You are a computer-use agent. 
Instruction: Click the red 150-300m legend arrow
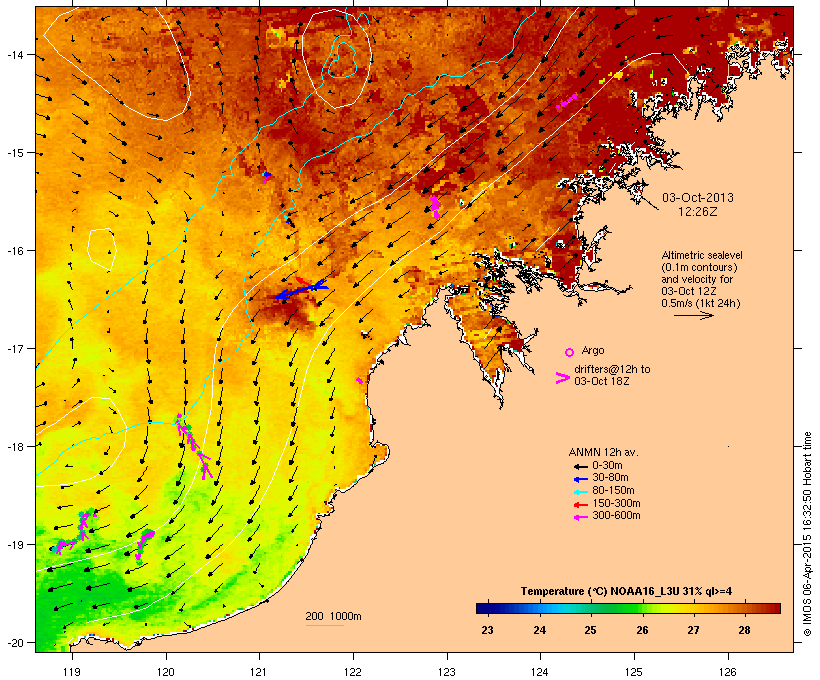coord(581,504)
